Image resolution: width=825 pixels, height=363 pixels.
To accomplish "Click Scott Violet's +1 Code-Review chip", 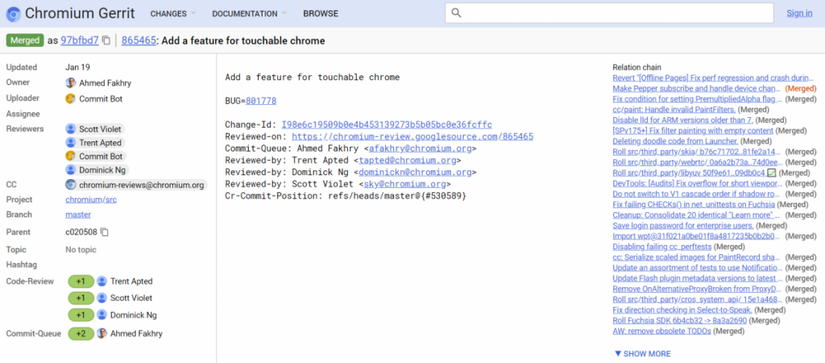I will click(81, 298).
